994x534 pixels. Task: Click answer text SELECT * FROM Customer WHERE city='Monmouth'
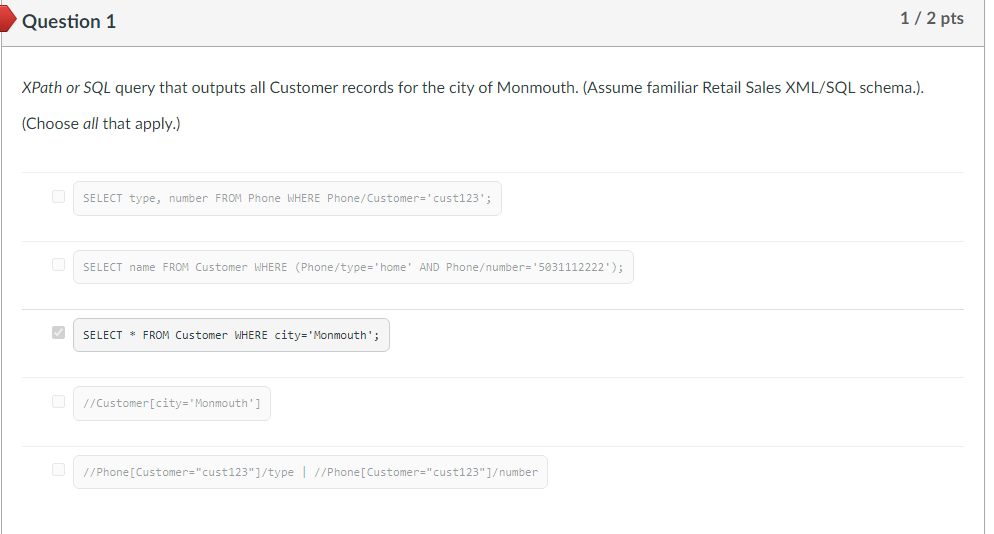coord(231,335)
